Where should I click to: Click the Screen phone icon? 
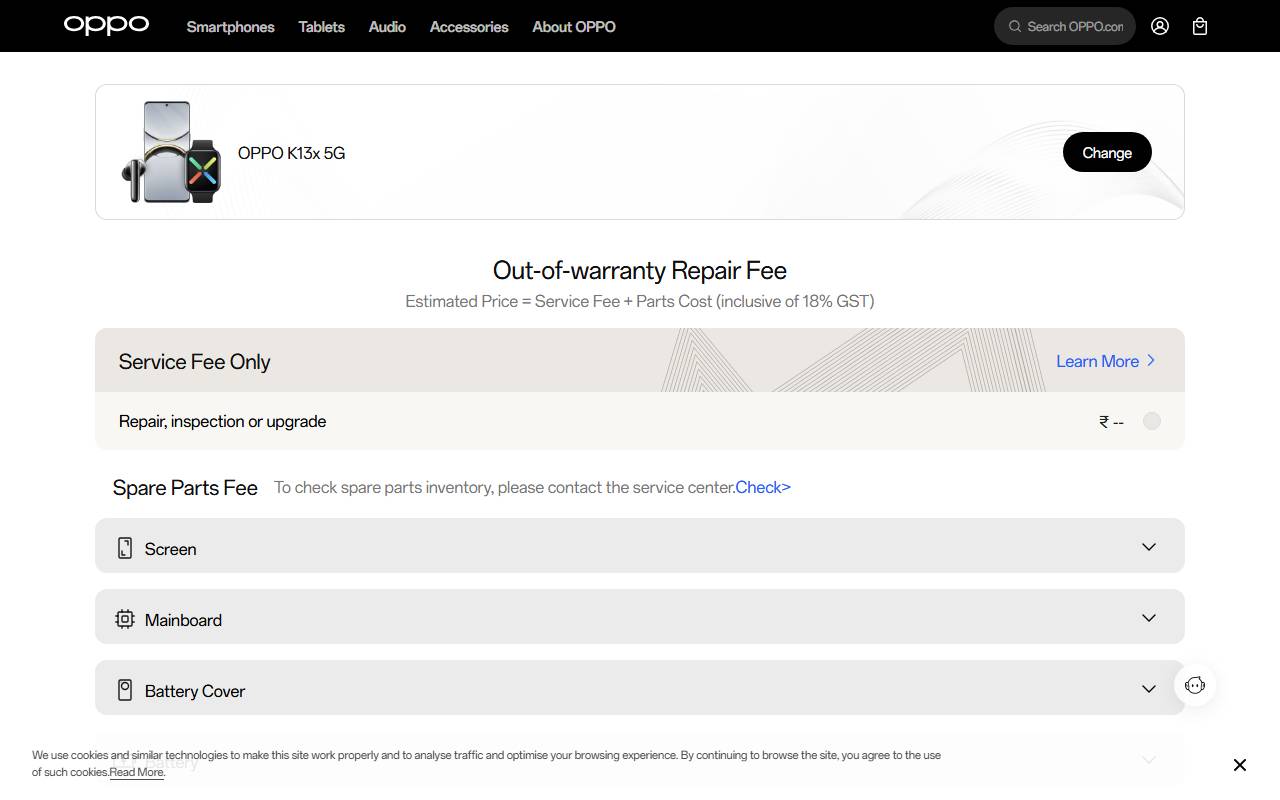125,548
